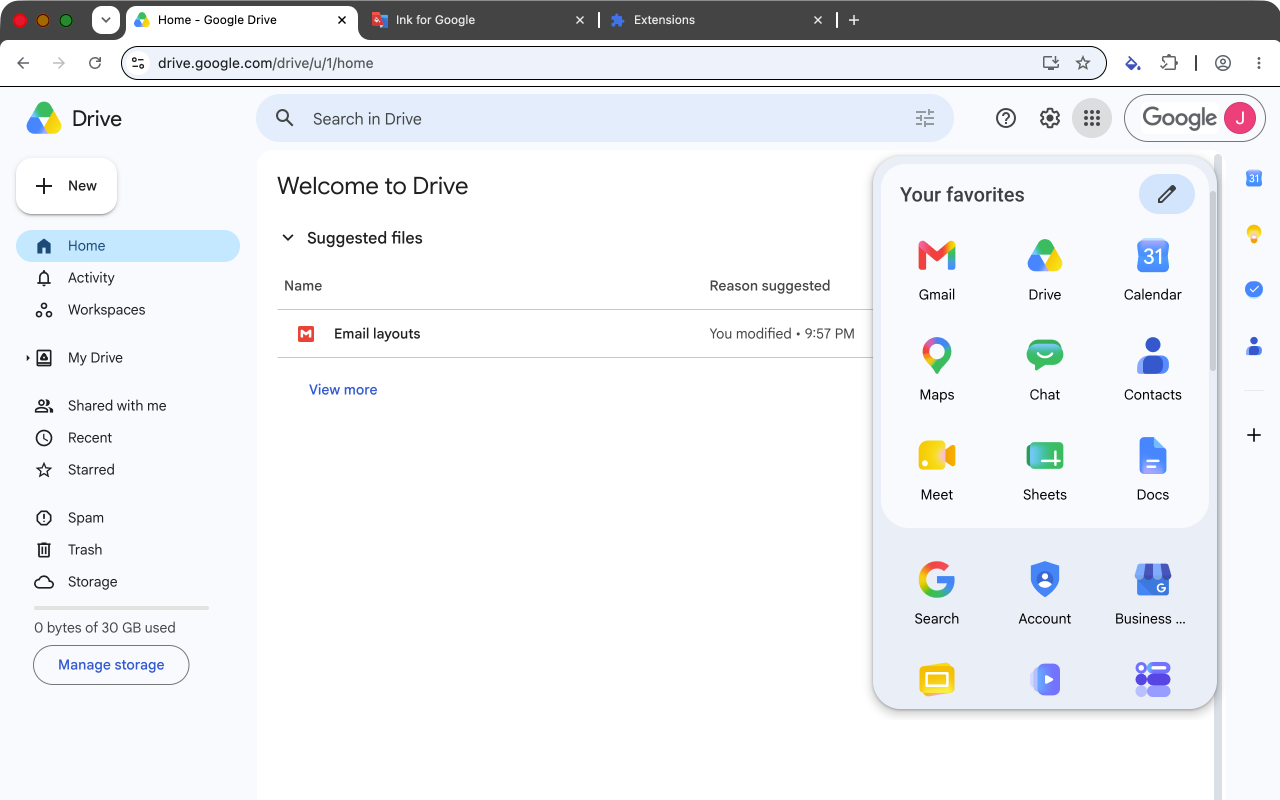Open My Drive in the sidebar
Viewport: 1280px width, 800px height.
tap(95, 358)
